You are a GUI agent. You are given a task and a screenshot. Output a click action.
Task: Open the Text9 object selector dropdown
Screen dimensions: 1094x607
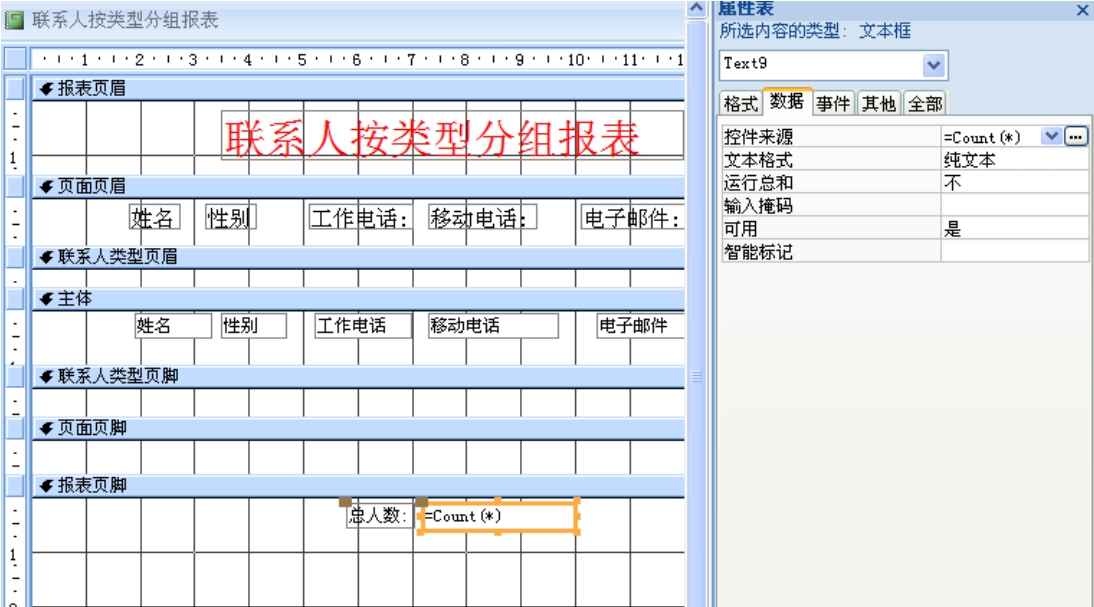point(934,65)
